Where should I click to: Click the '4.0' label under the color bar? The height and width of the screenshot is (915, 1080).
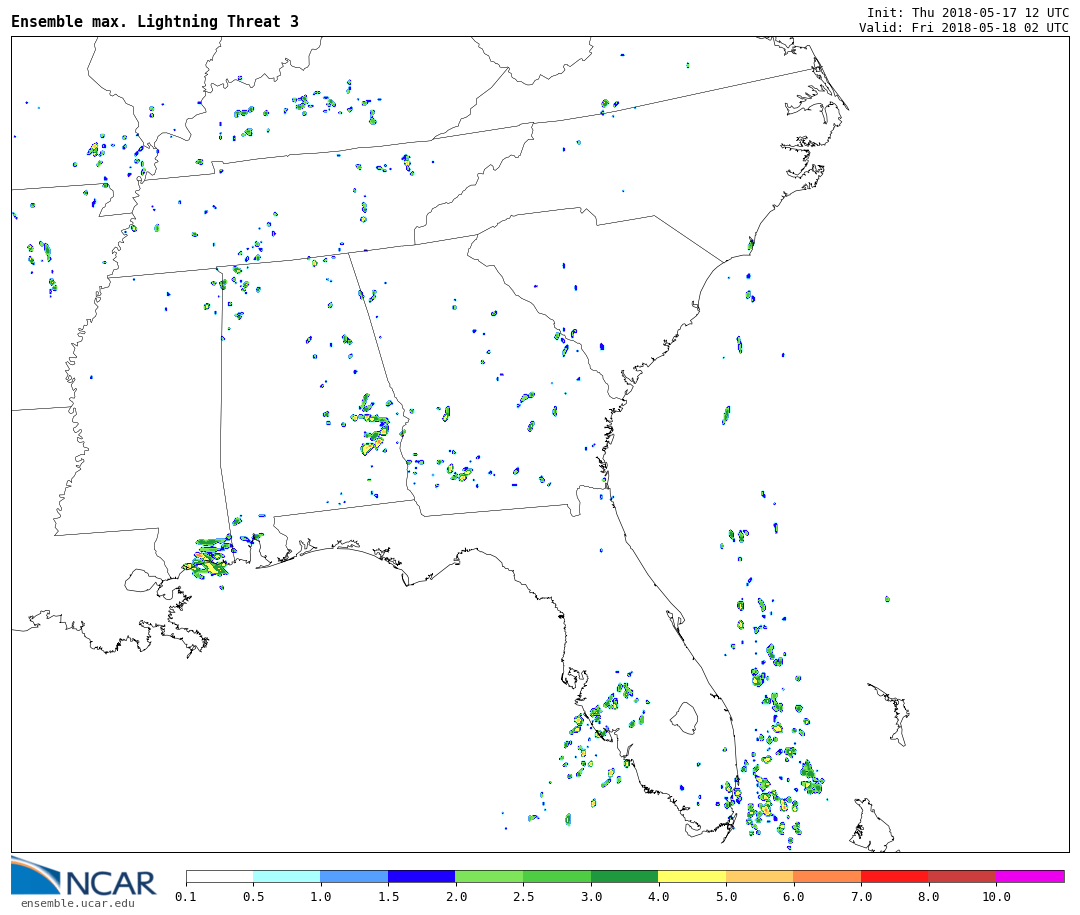pyautogui.click(x=658, y=897)
